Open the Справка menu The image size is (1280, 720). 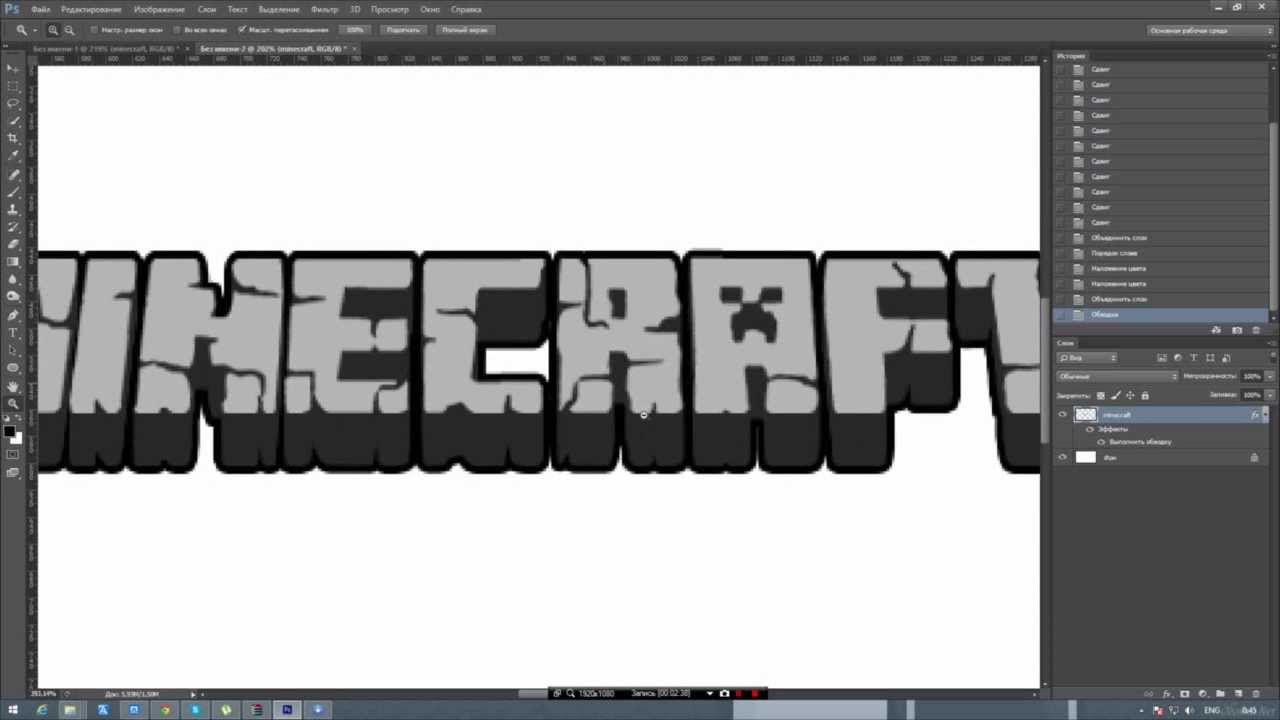466,9
